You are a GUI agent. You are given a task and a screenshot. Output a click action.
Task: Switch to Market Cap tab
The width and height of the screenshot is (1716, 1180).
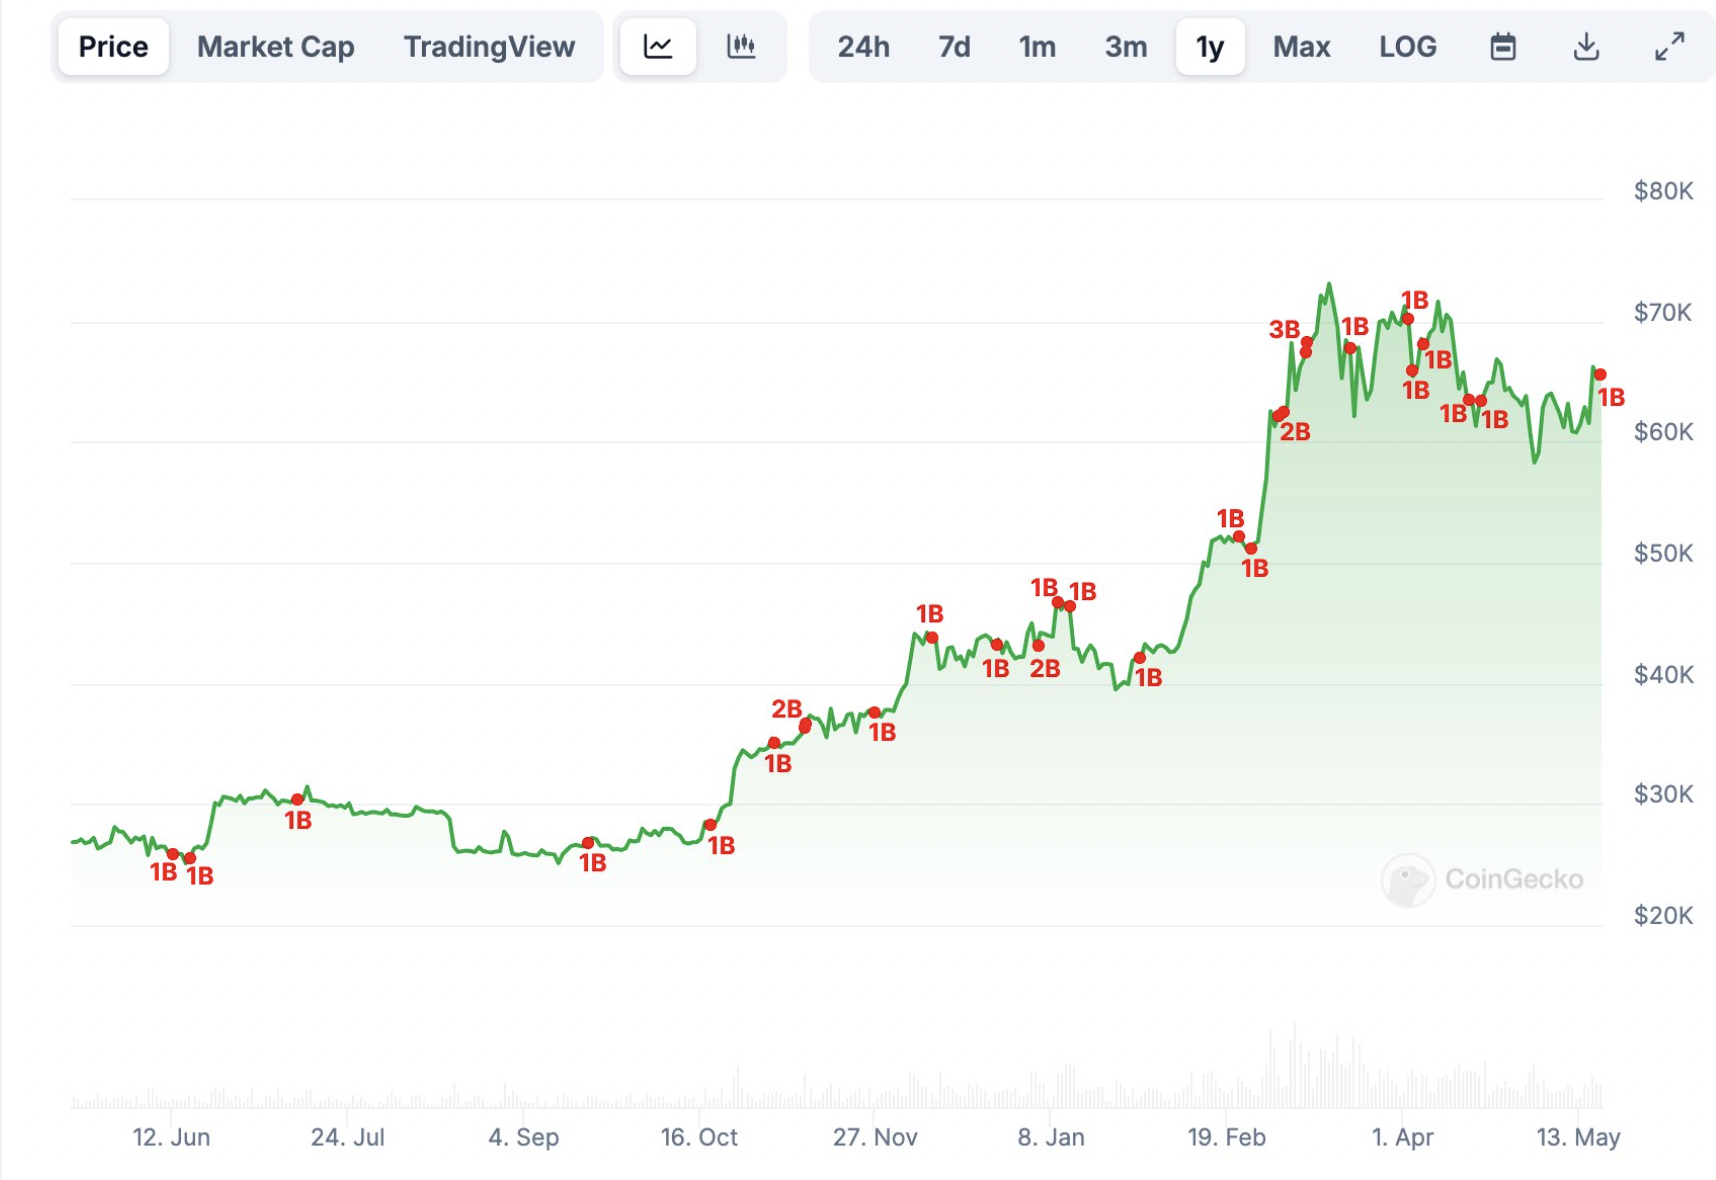pos(275,47)
